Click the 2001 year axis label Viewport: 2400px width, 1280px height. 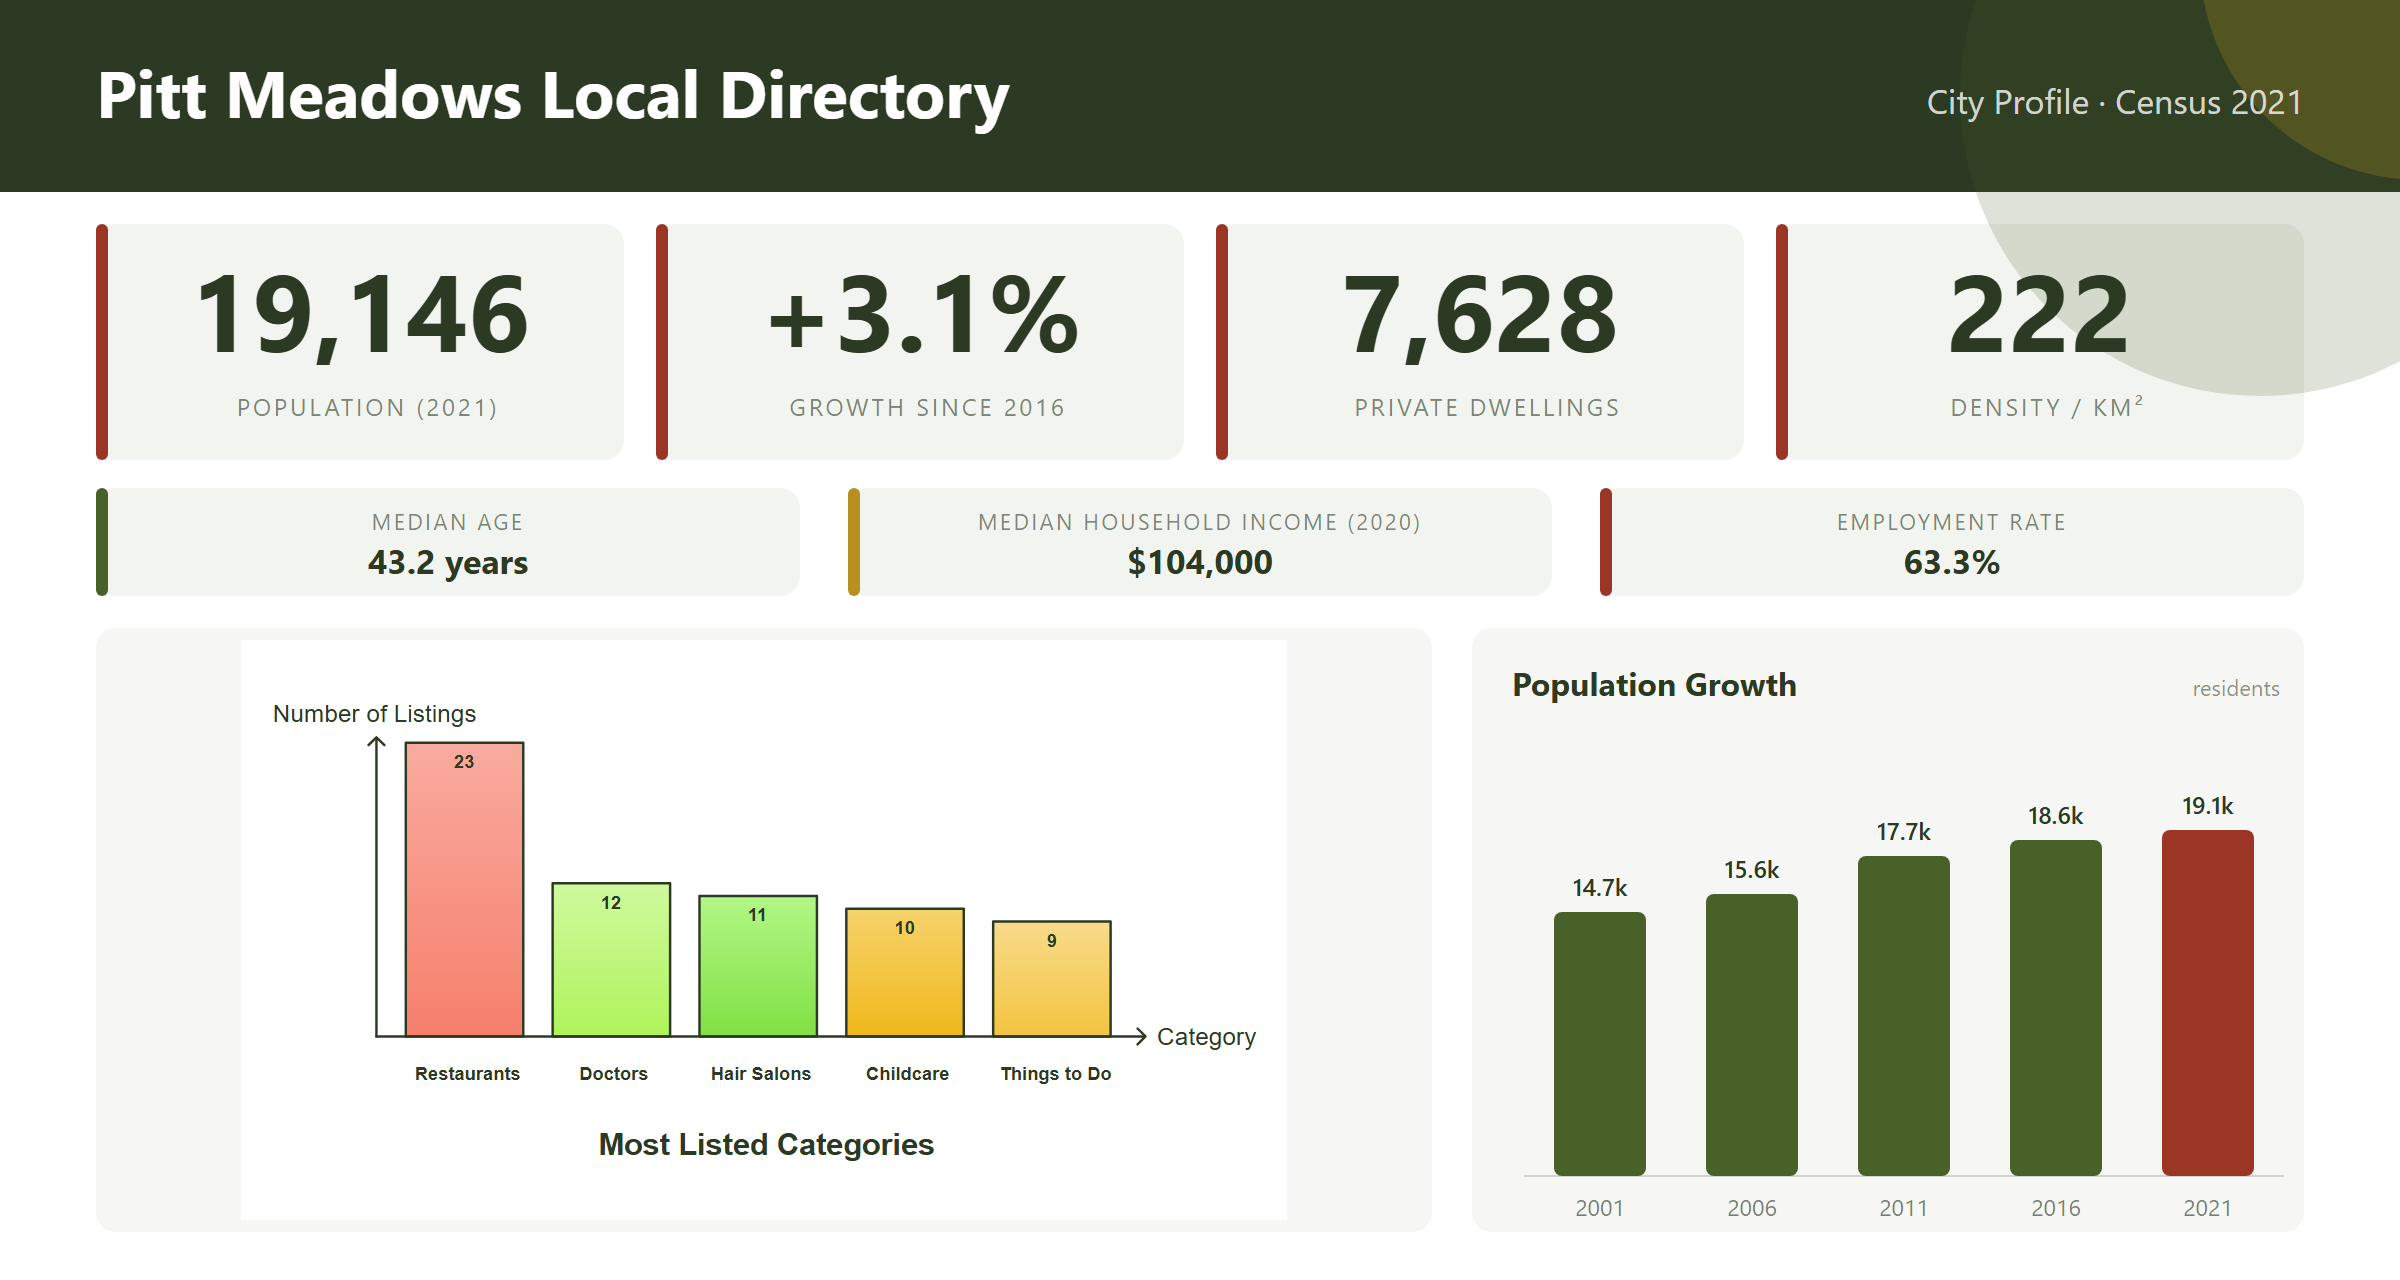coord(1599,1208)
